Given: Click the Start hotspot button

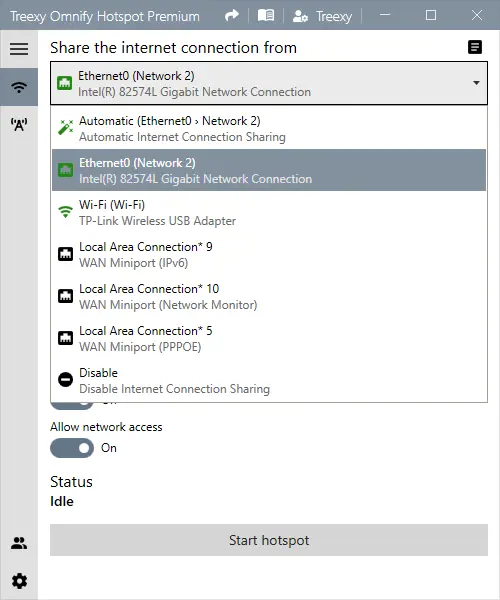Looking at the screenshot, I should coord(269,540).
